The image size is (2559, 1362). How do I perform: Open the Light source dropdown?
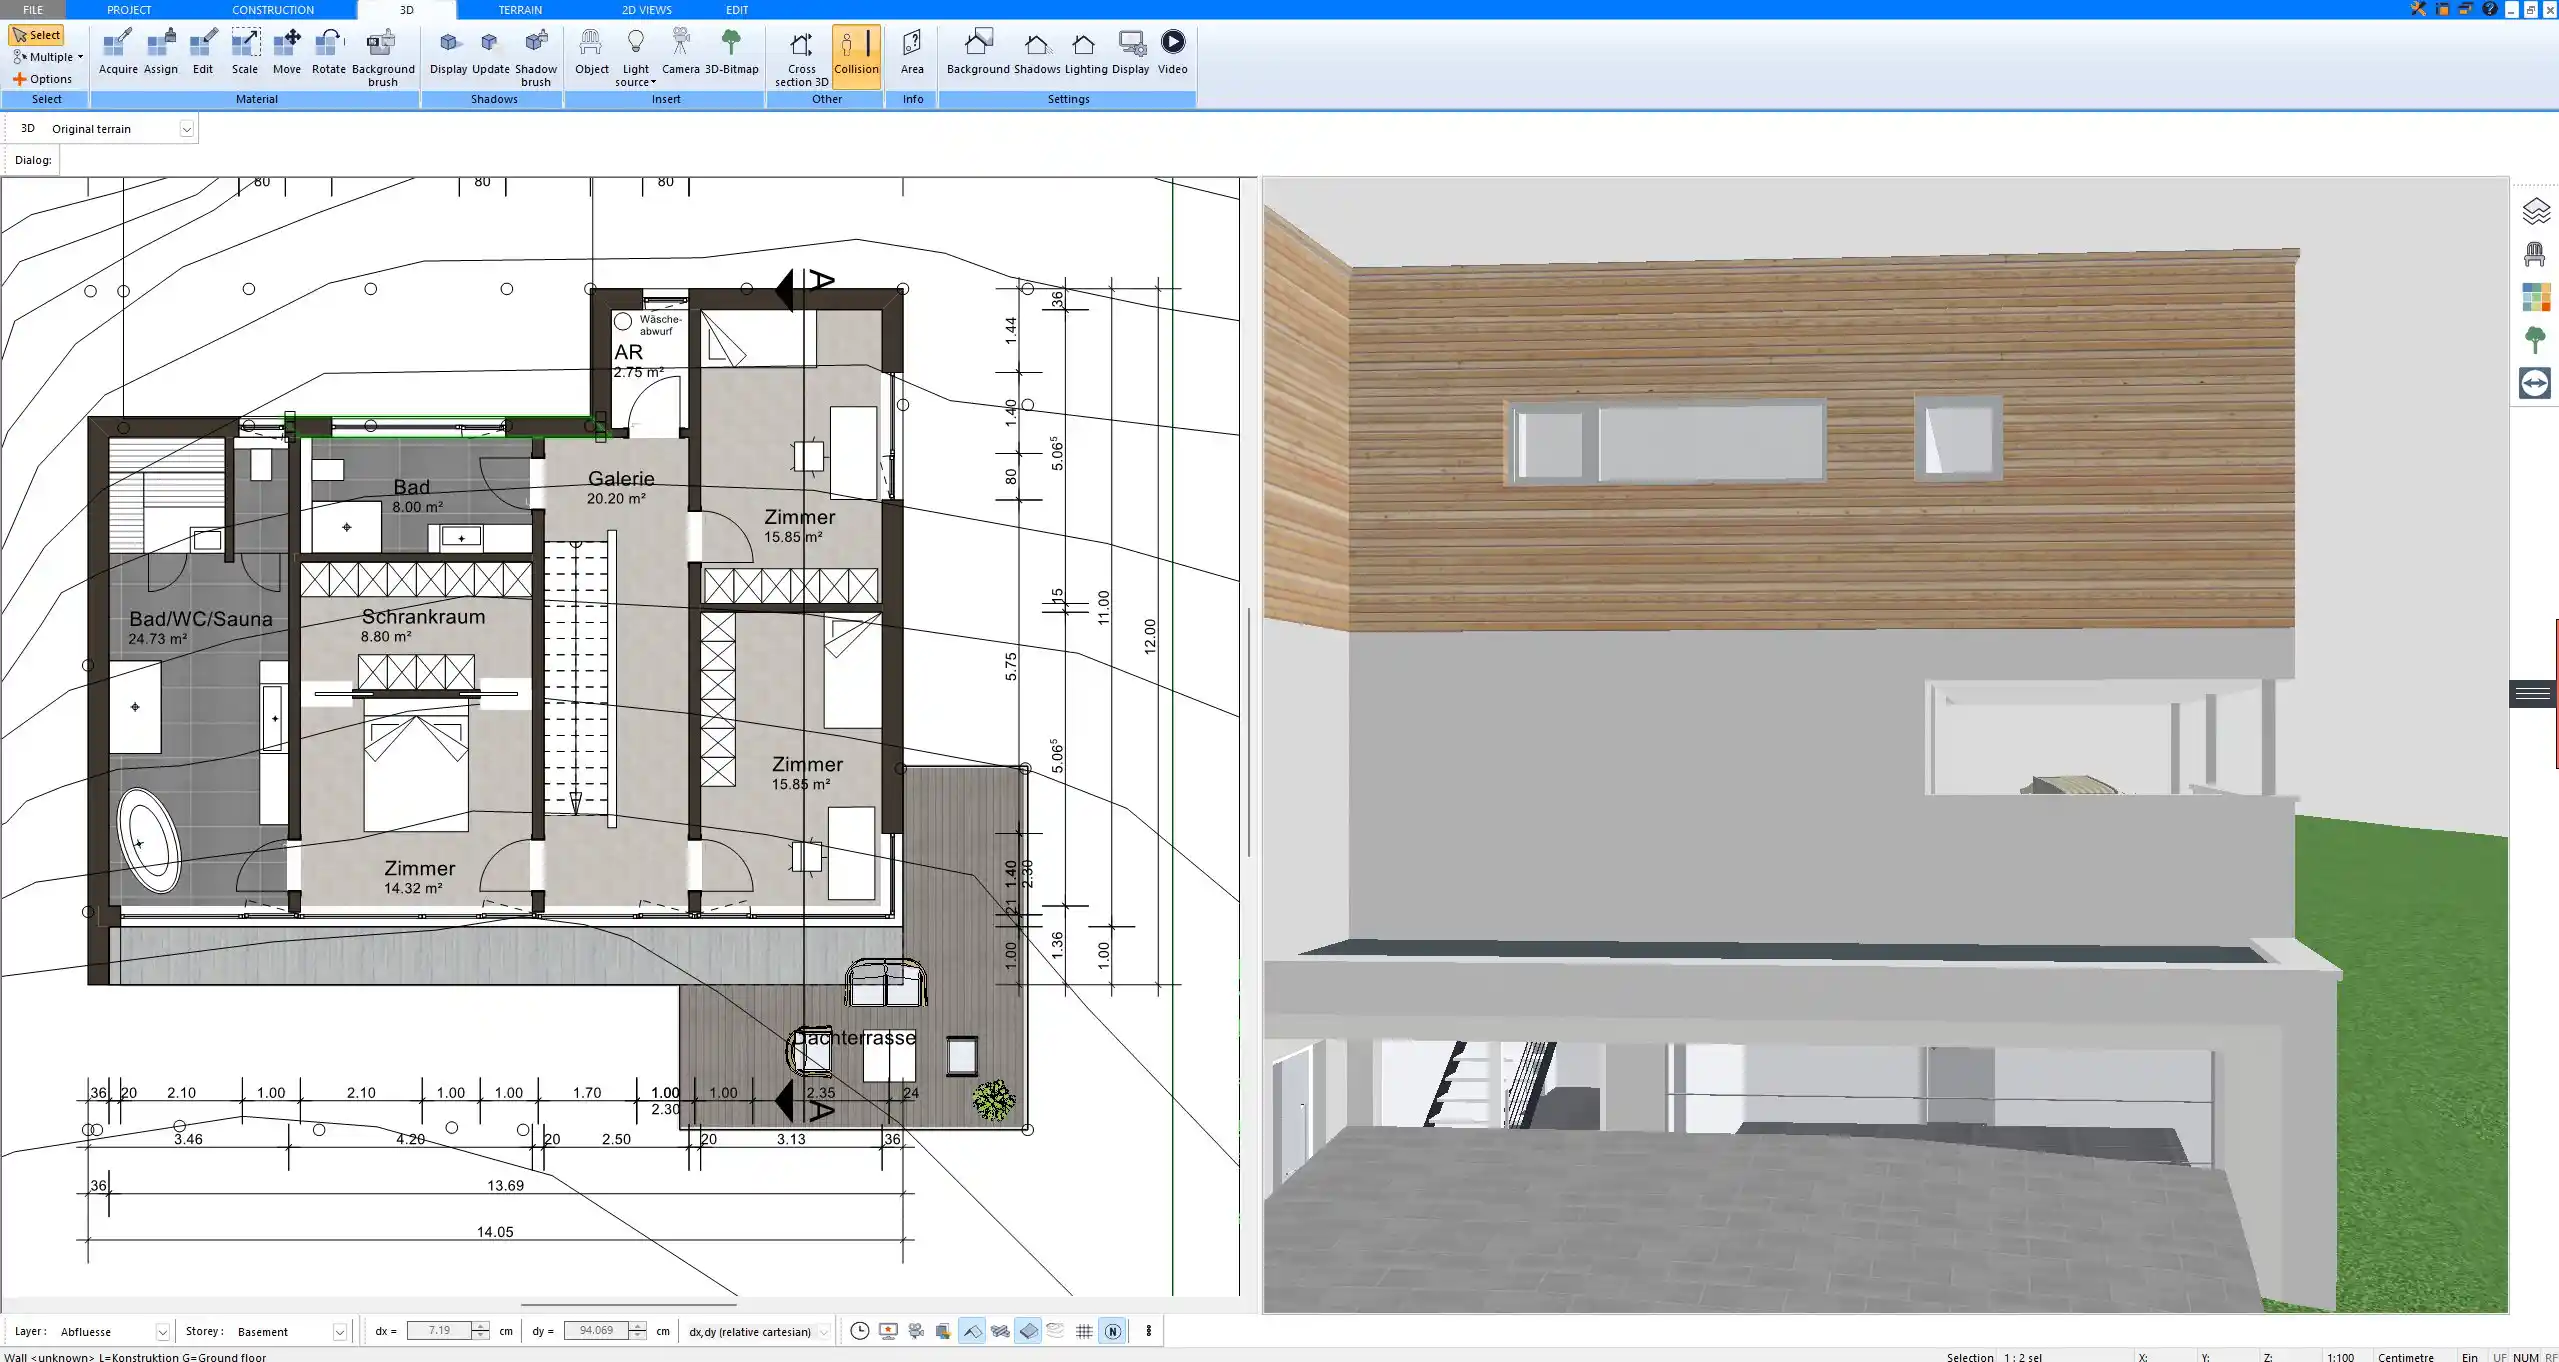(x=636, y=58)
